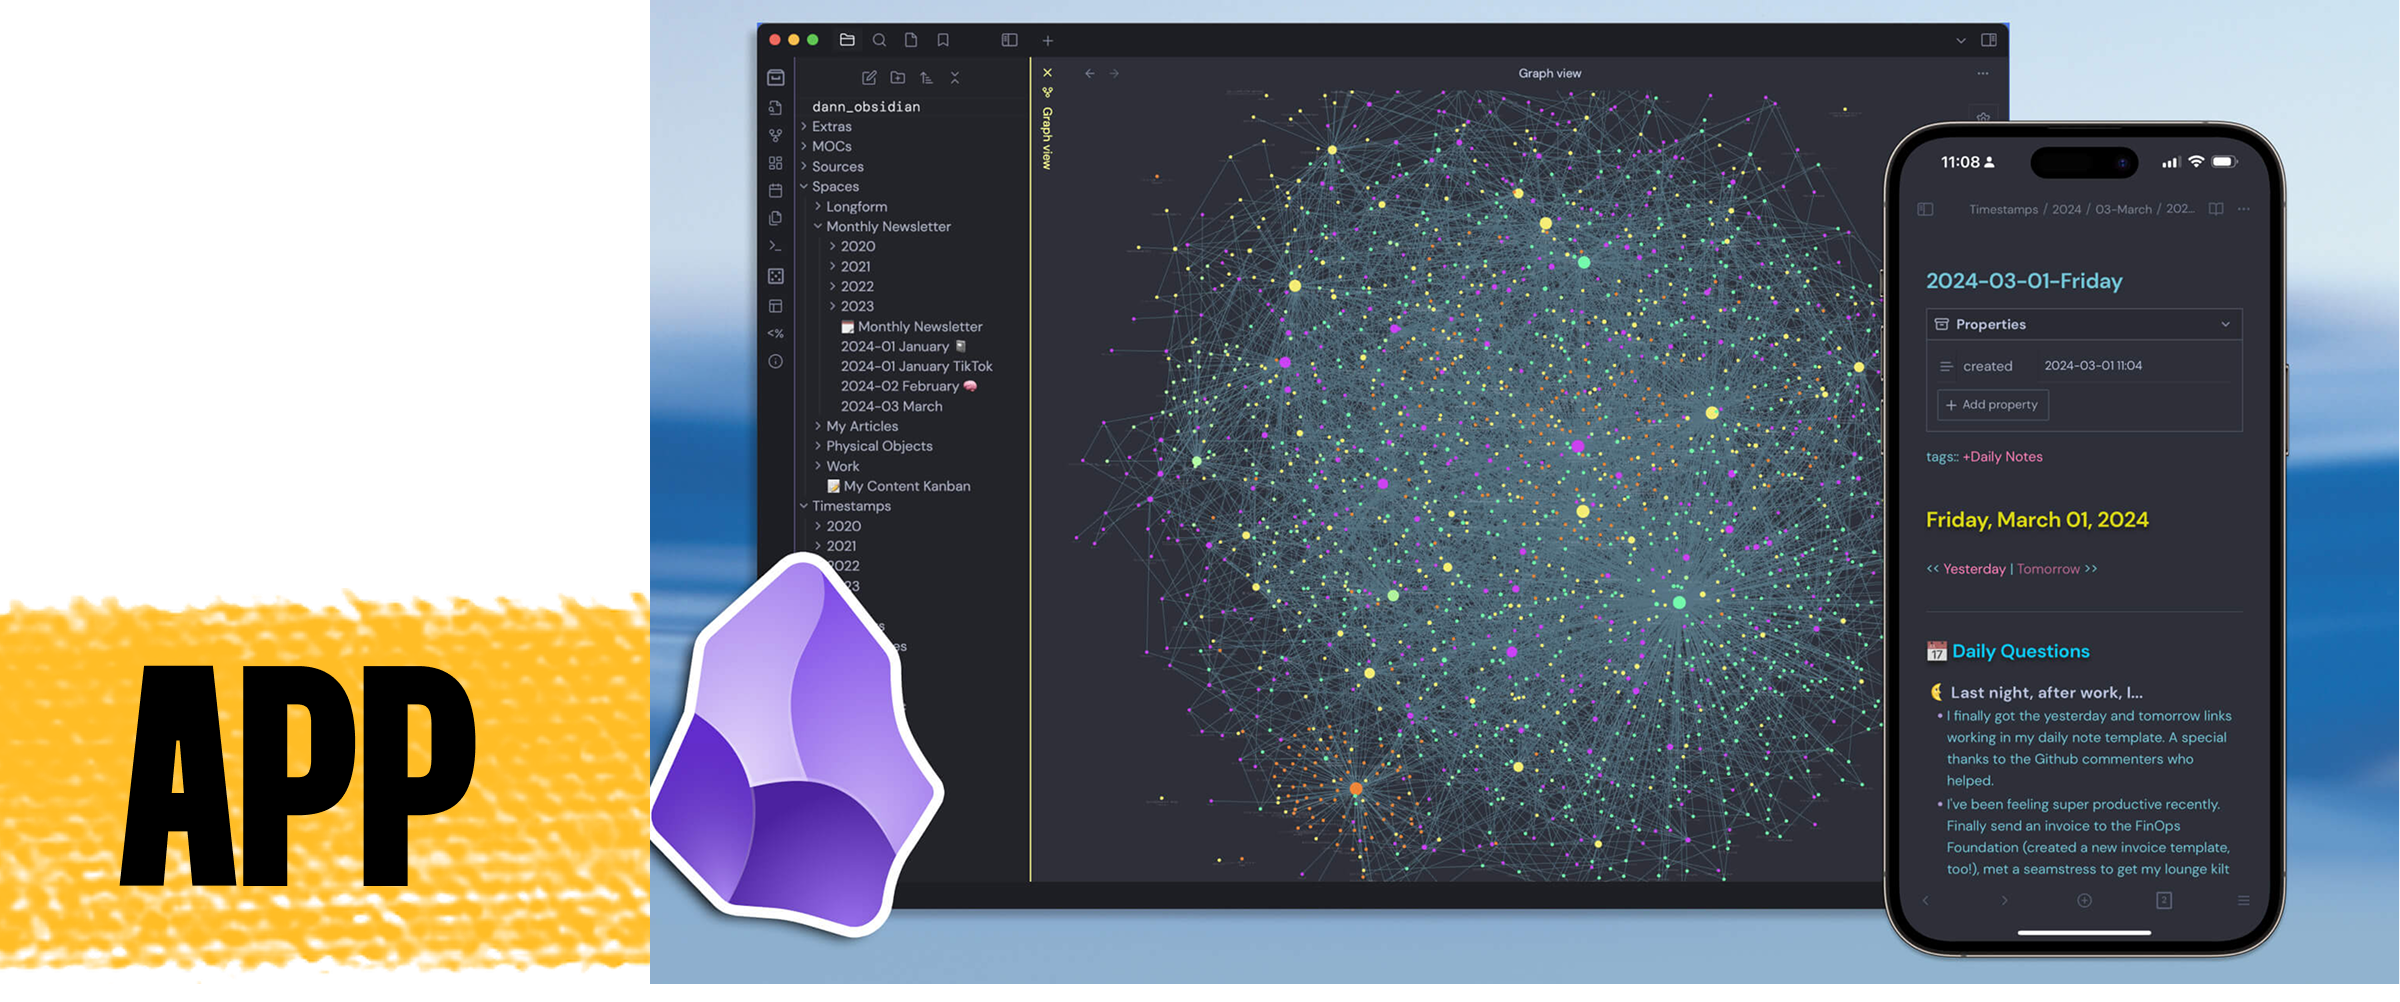Create a new note in file explorer
This screenshot has width=2400, height=1002.
click(869, 78)
